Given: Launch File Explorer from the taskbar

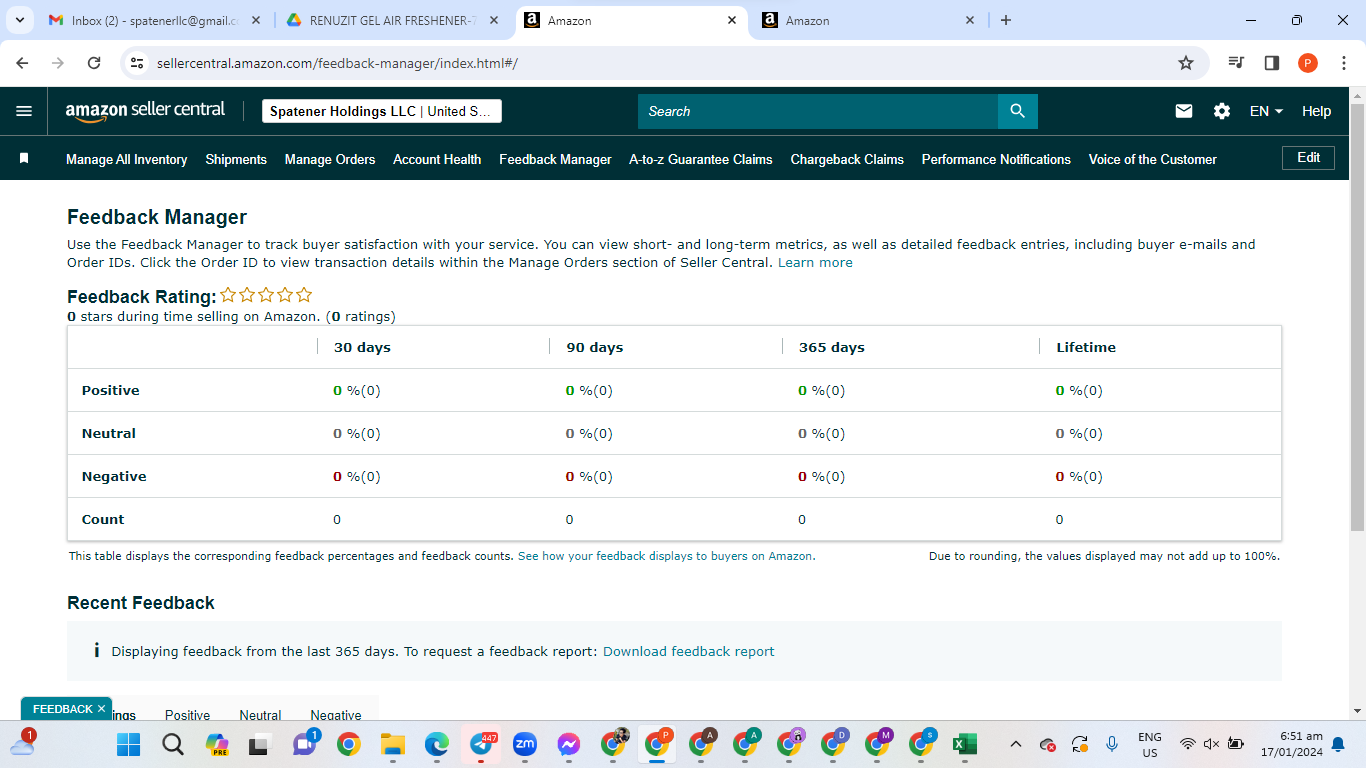Looking at the screenshot, I should [x=392, y=744].
